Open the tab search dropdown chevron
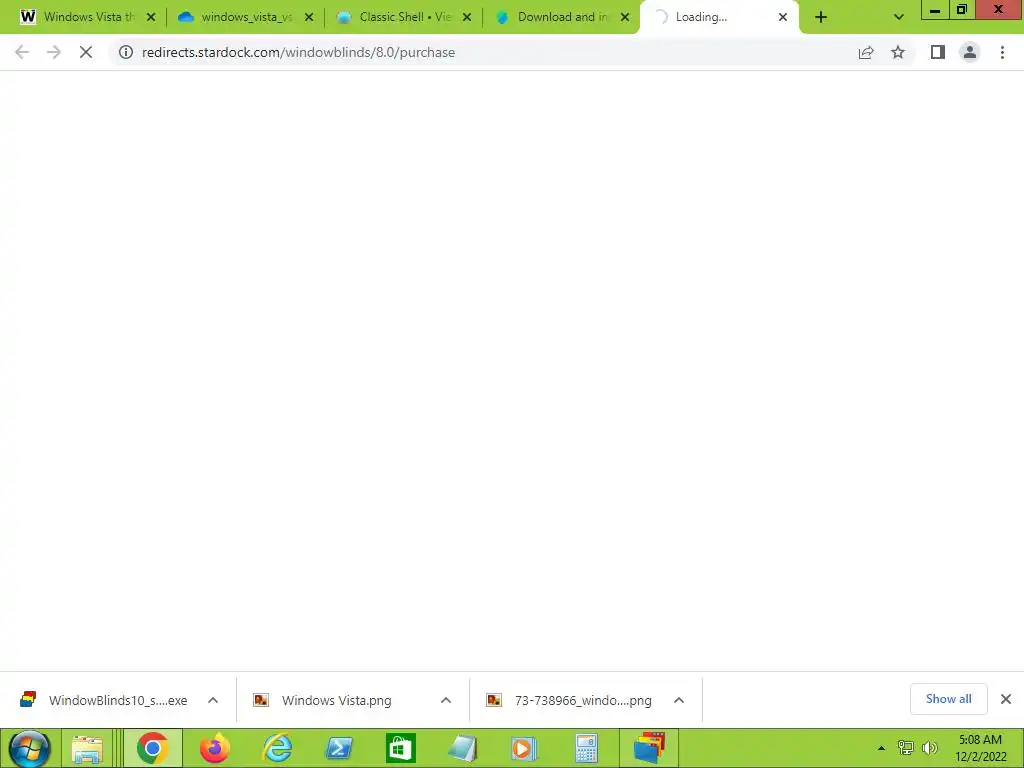The image size is (1024, 768). click(899, 18)
